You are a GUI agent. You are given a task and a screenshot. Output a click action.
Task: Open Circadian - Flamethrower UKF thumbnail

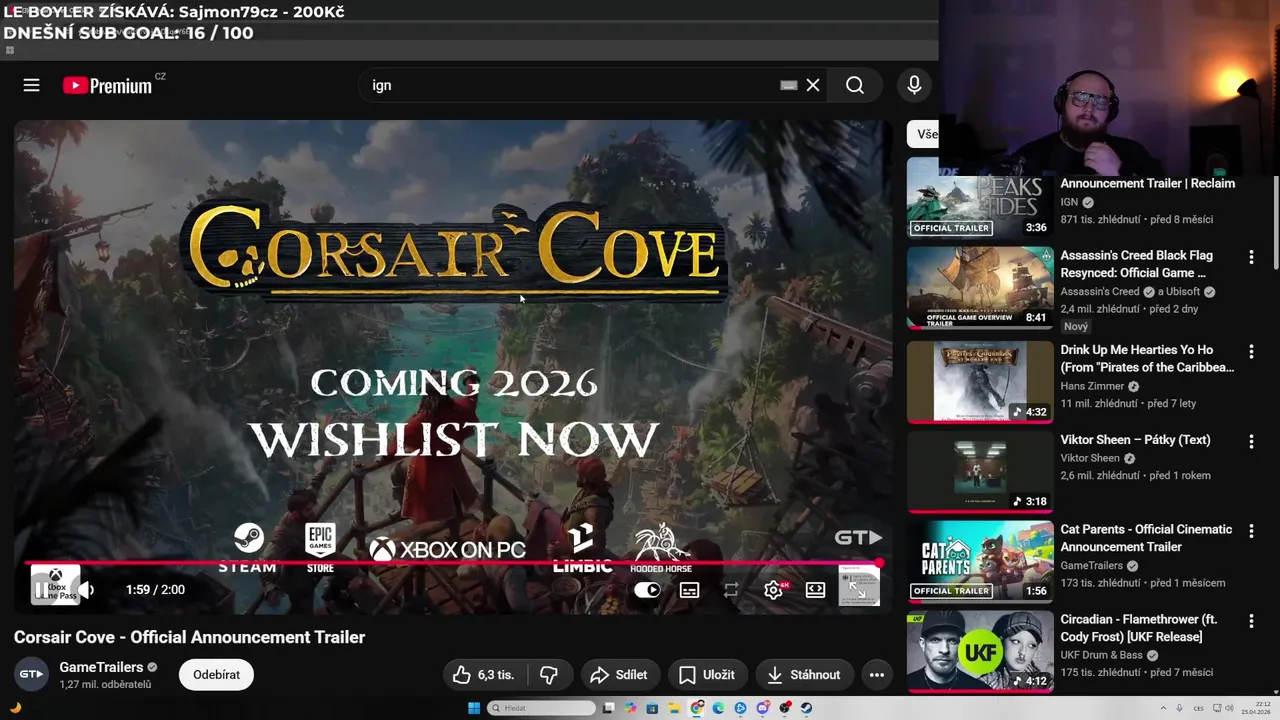[980, 652]
